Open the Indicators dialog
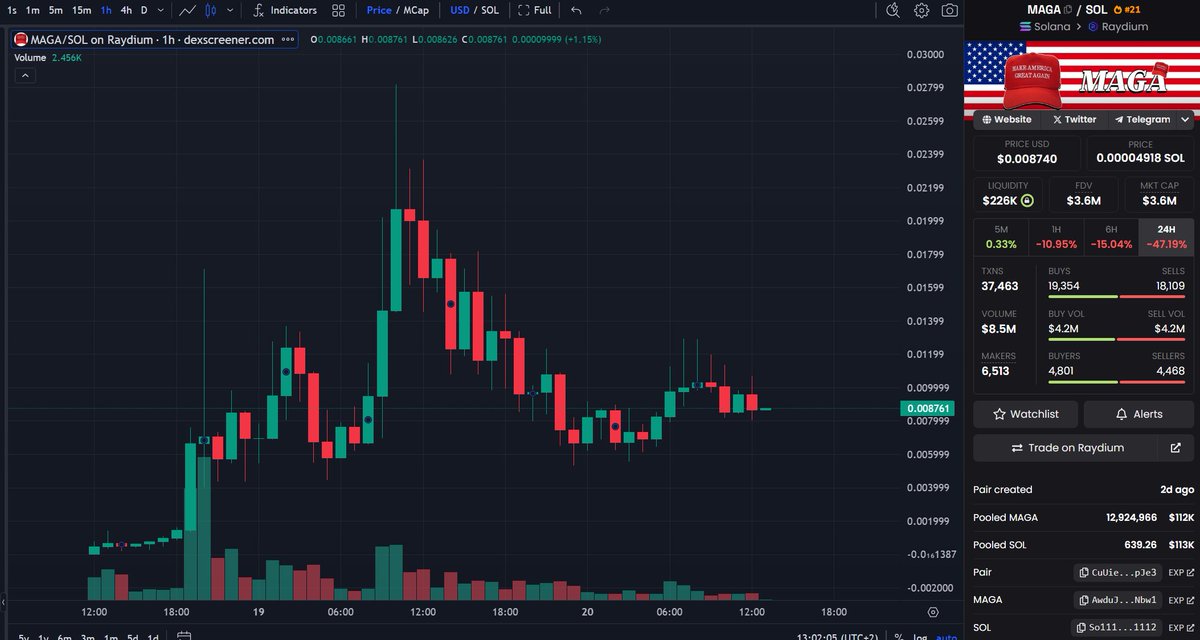This screenshot has height=640, width=1200. pos(285,10)
